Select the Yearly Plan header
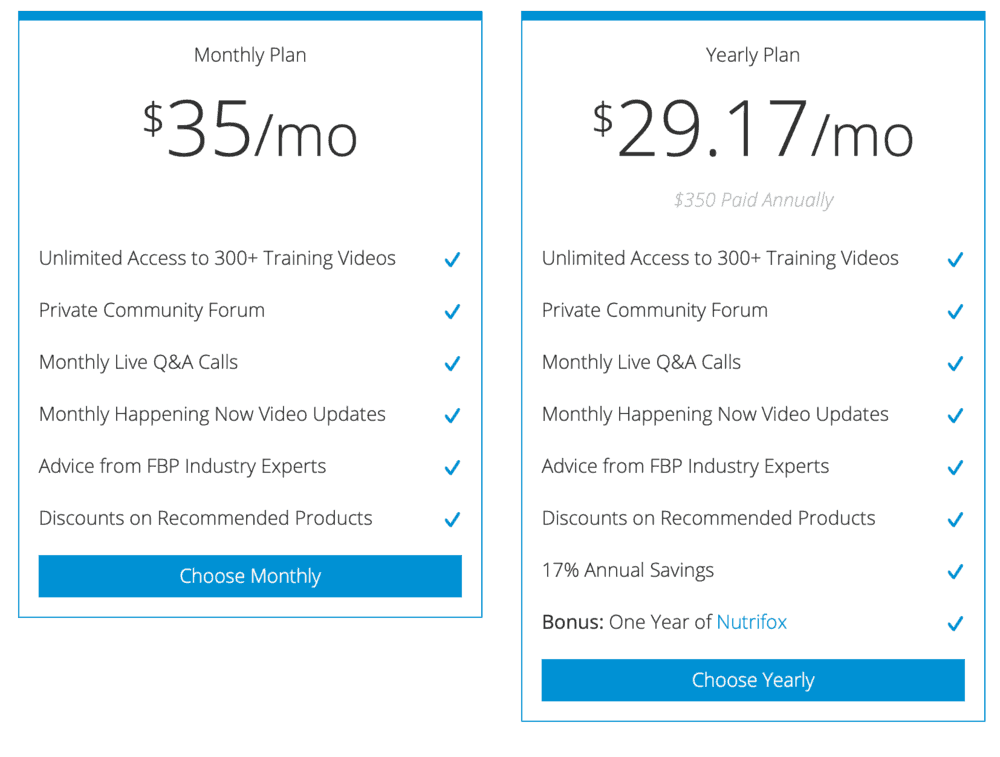Screen dimensions: 1000x757 [x=753, y=55]
